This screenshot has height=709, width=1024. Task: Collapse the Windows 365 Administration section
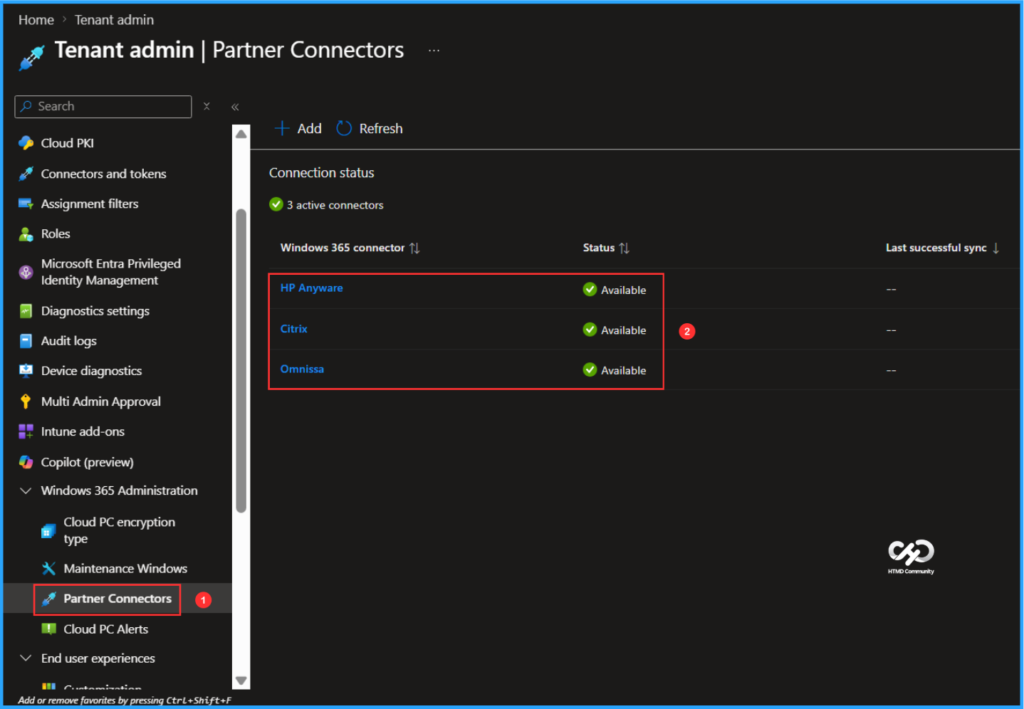(x=27, y=490)
